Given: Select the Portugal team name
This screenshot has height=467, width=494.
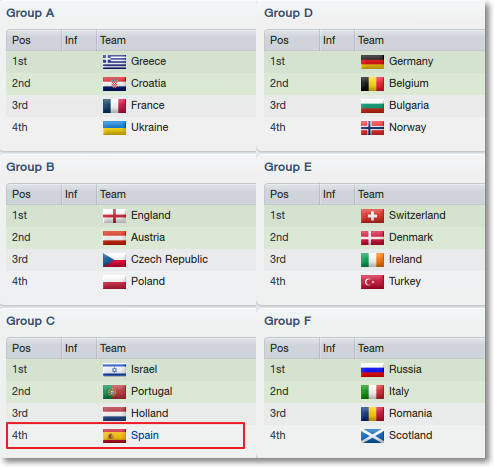Looking at the screenshot, I should pyautogui.click(x=152, y=391).
